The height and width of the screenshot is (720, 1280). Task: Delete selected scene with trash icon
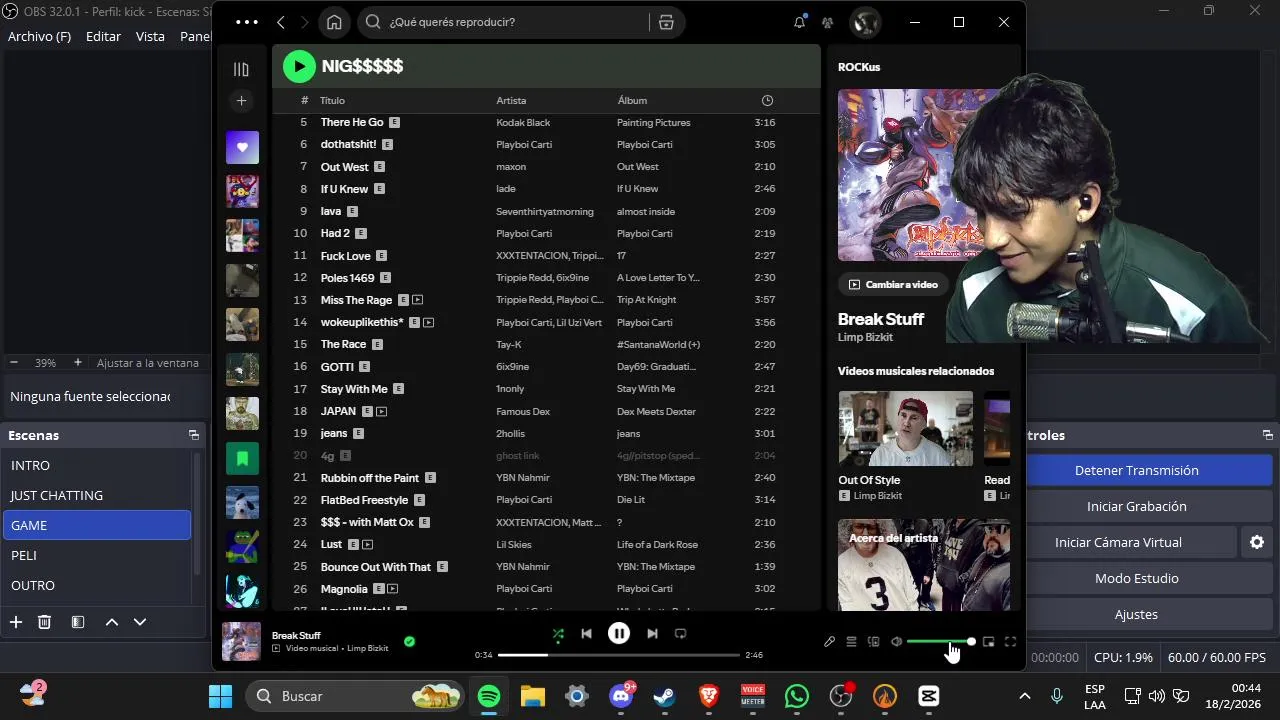point(44,622)
